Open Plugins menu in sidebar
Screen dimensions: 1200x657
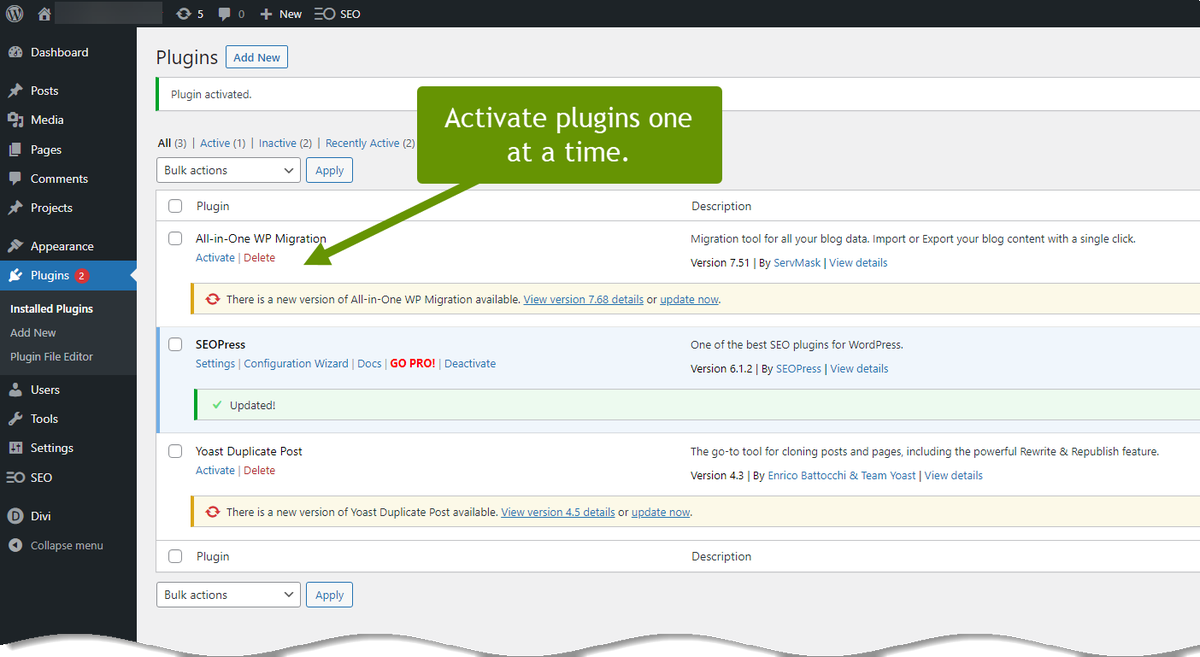pyautogui.click(x=50, y=275)
